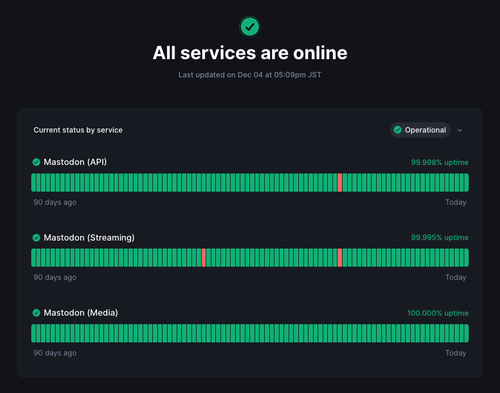Click the first red outage bar in Mastodon (Streaming)
This screenshot has height=393, width=500.
coord(204,258)
